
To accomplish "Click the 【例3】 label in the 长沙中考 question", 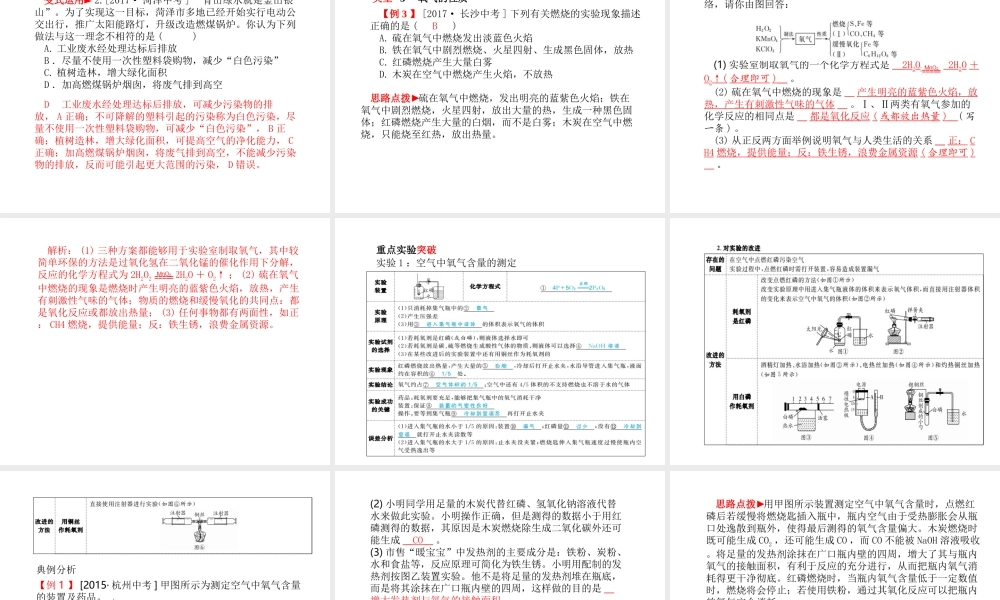I will pyautogui.click(x=398, y=13).
